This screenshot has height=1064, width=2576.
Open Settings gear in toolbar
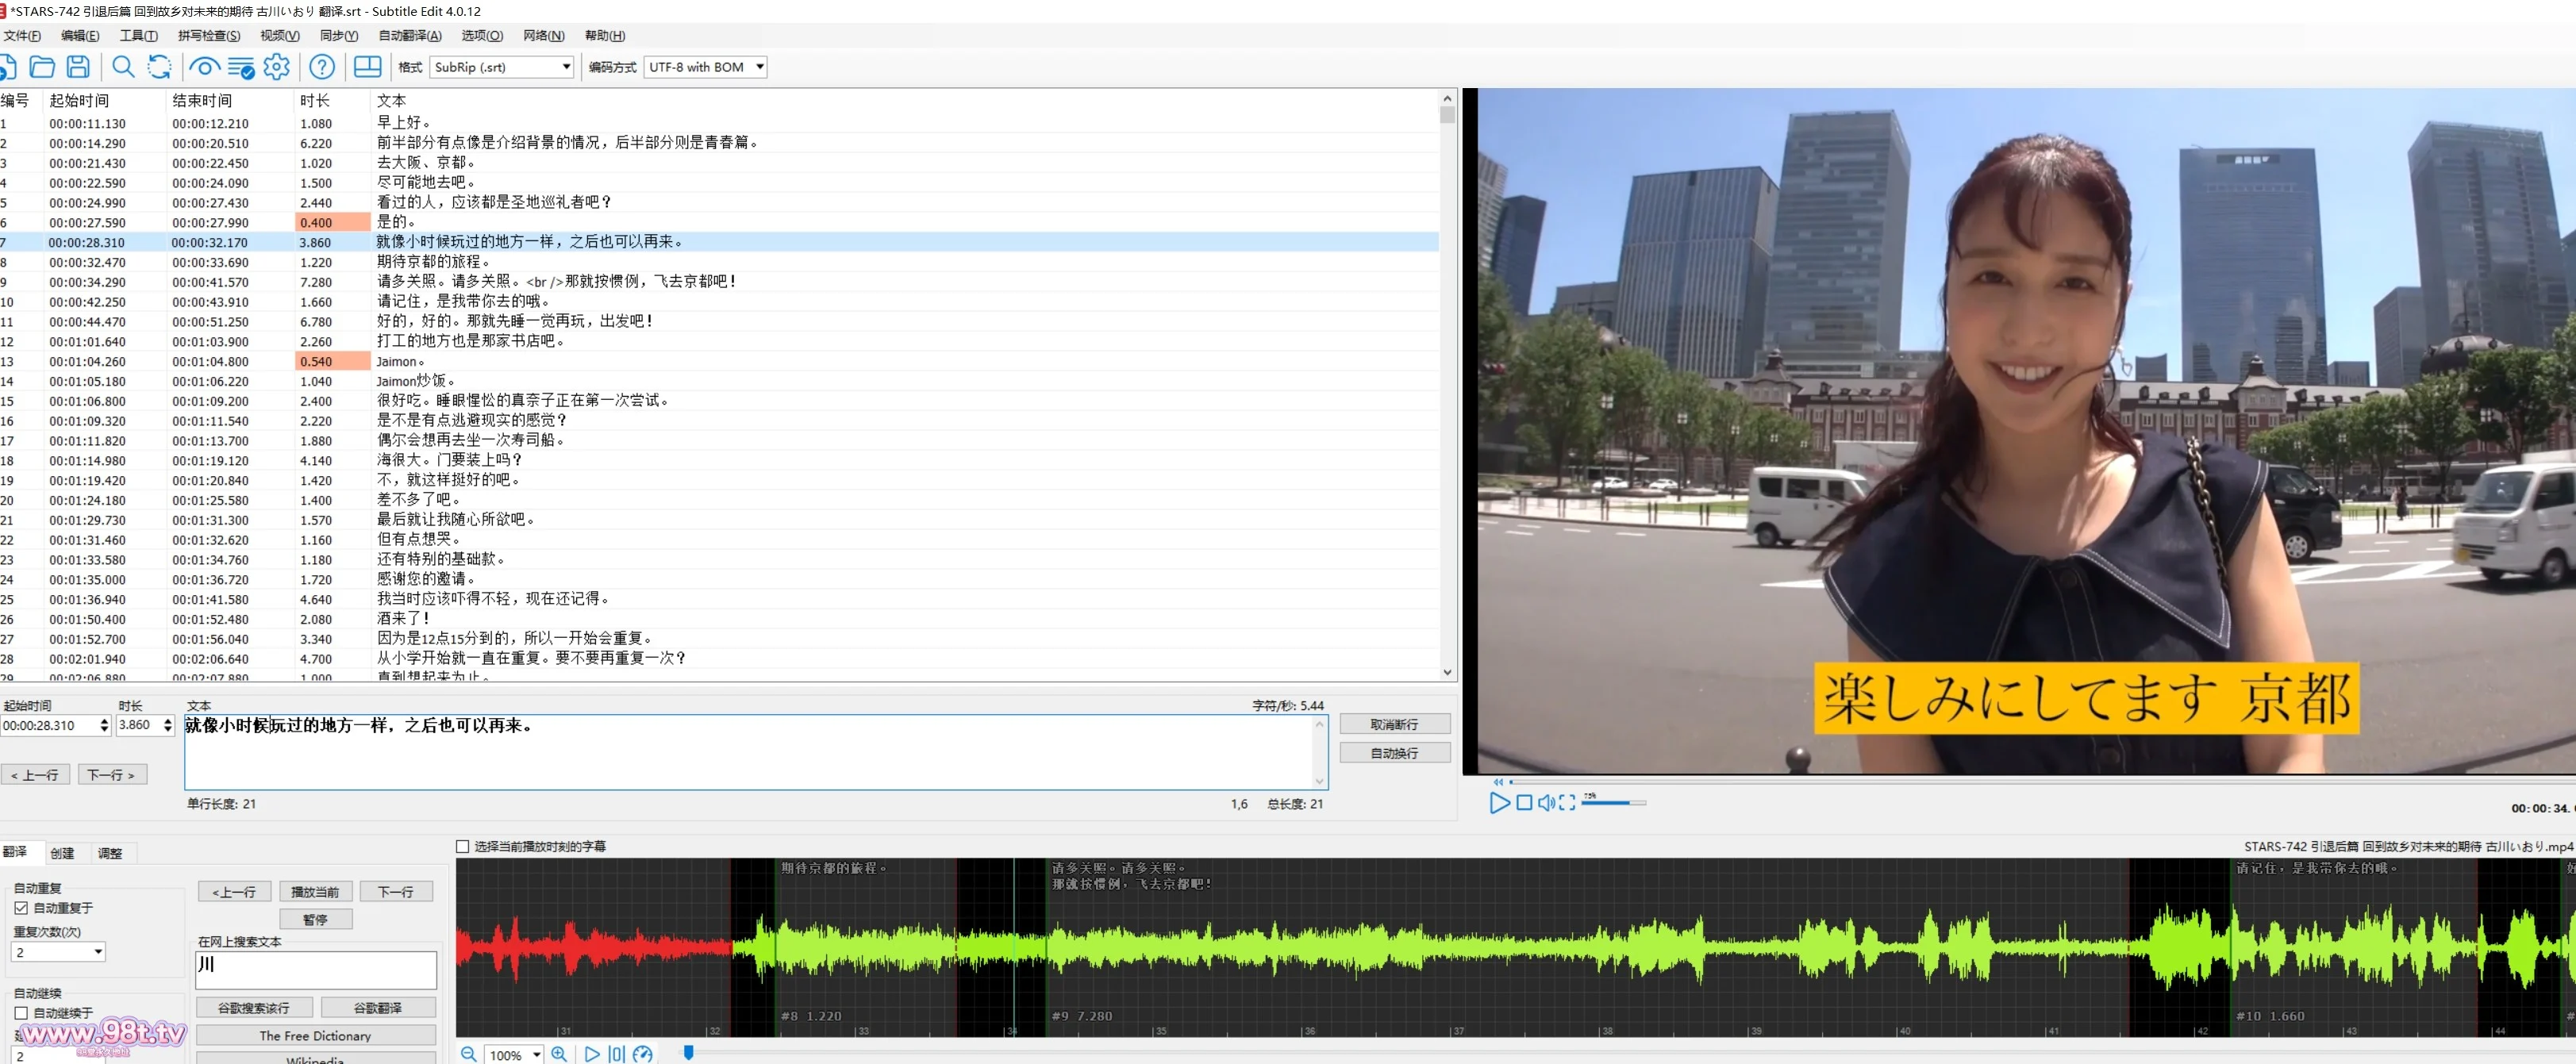[x=277, y=67]
